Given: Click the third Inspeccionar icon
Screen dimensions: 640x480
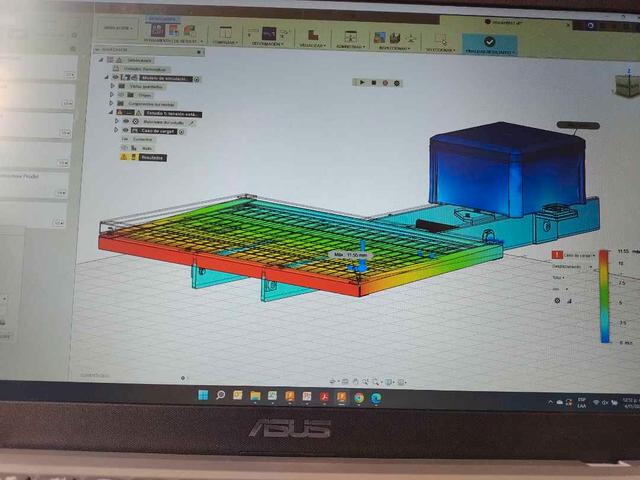Looking at the screenshot, I should point(411,39).
